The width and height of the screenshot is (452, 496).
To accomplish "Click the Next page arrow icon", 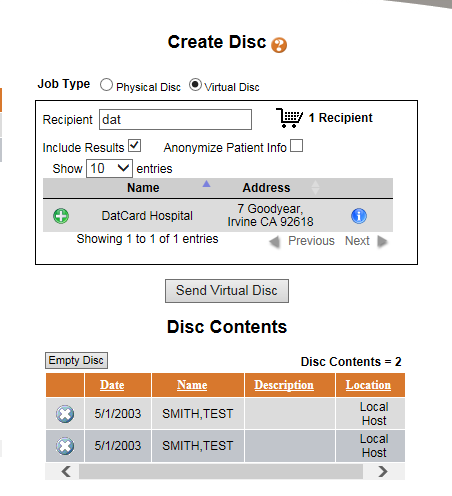I will point(382,241).
